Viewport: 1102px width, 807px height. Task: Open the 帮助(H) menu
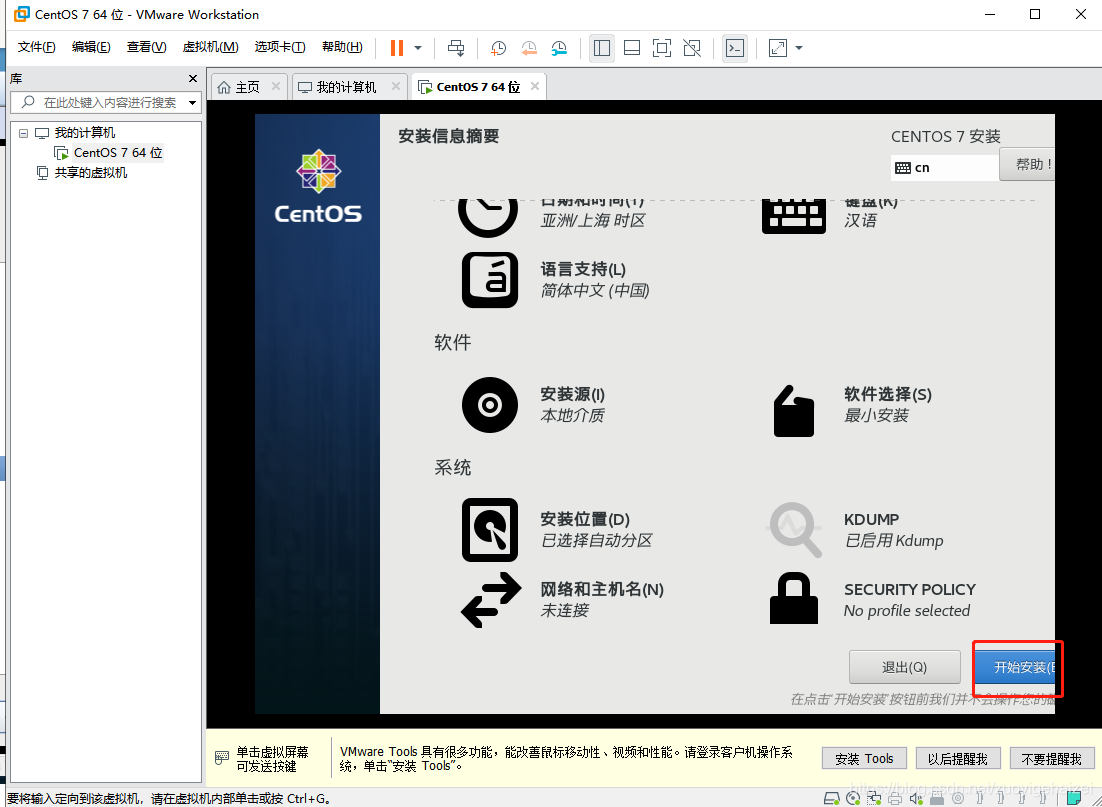342,47
